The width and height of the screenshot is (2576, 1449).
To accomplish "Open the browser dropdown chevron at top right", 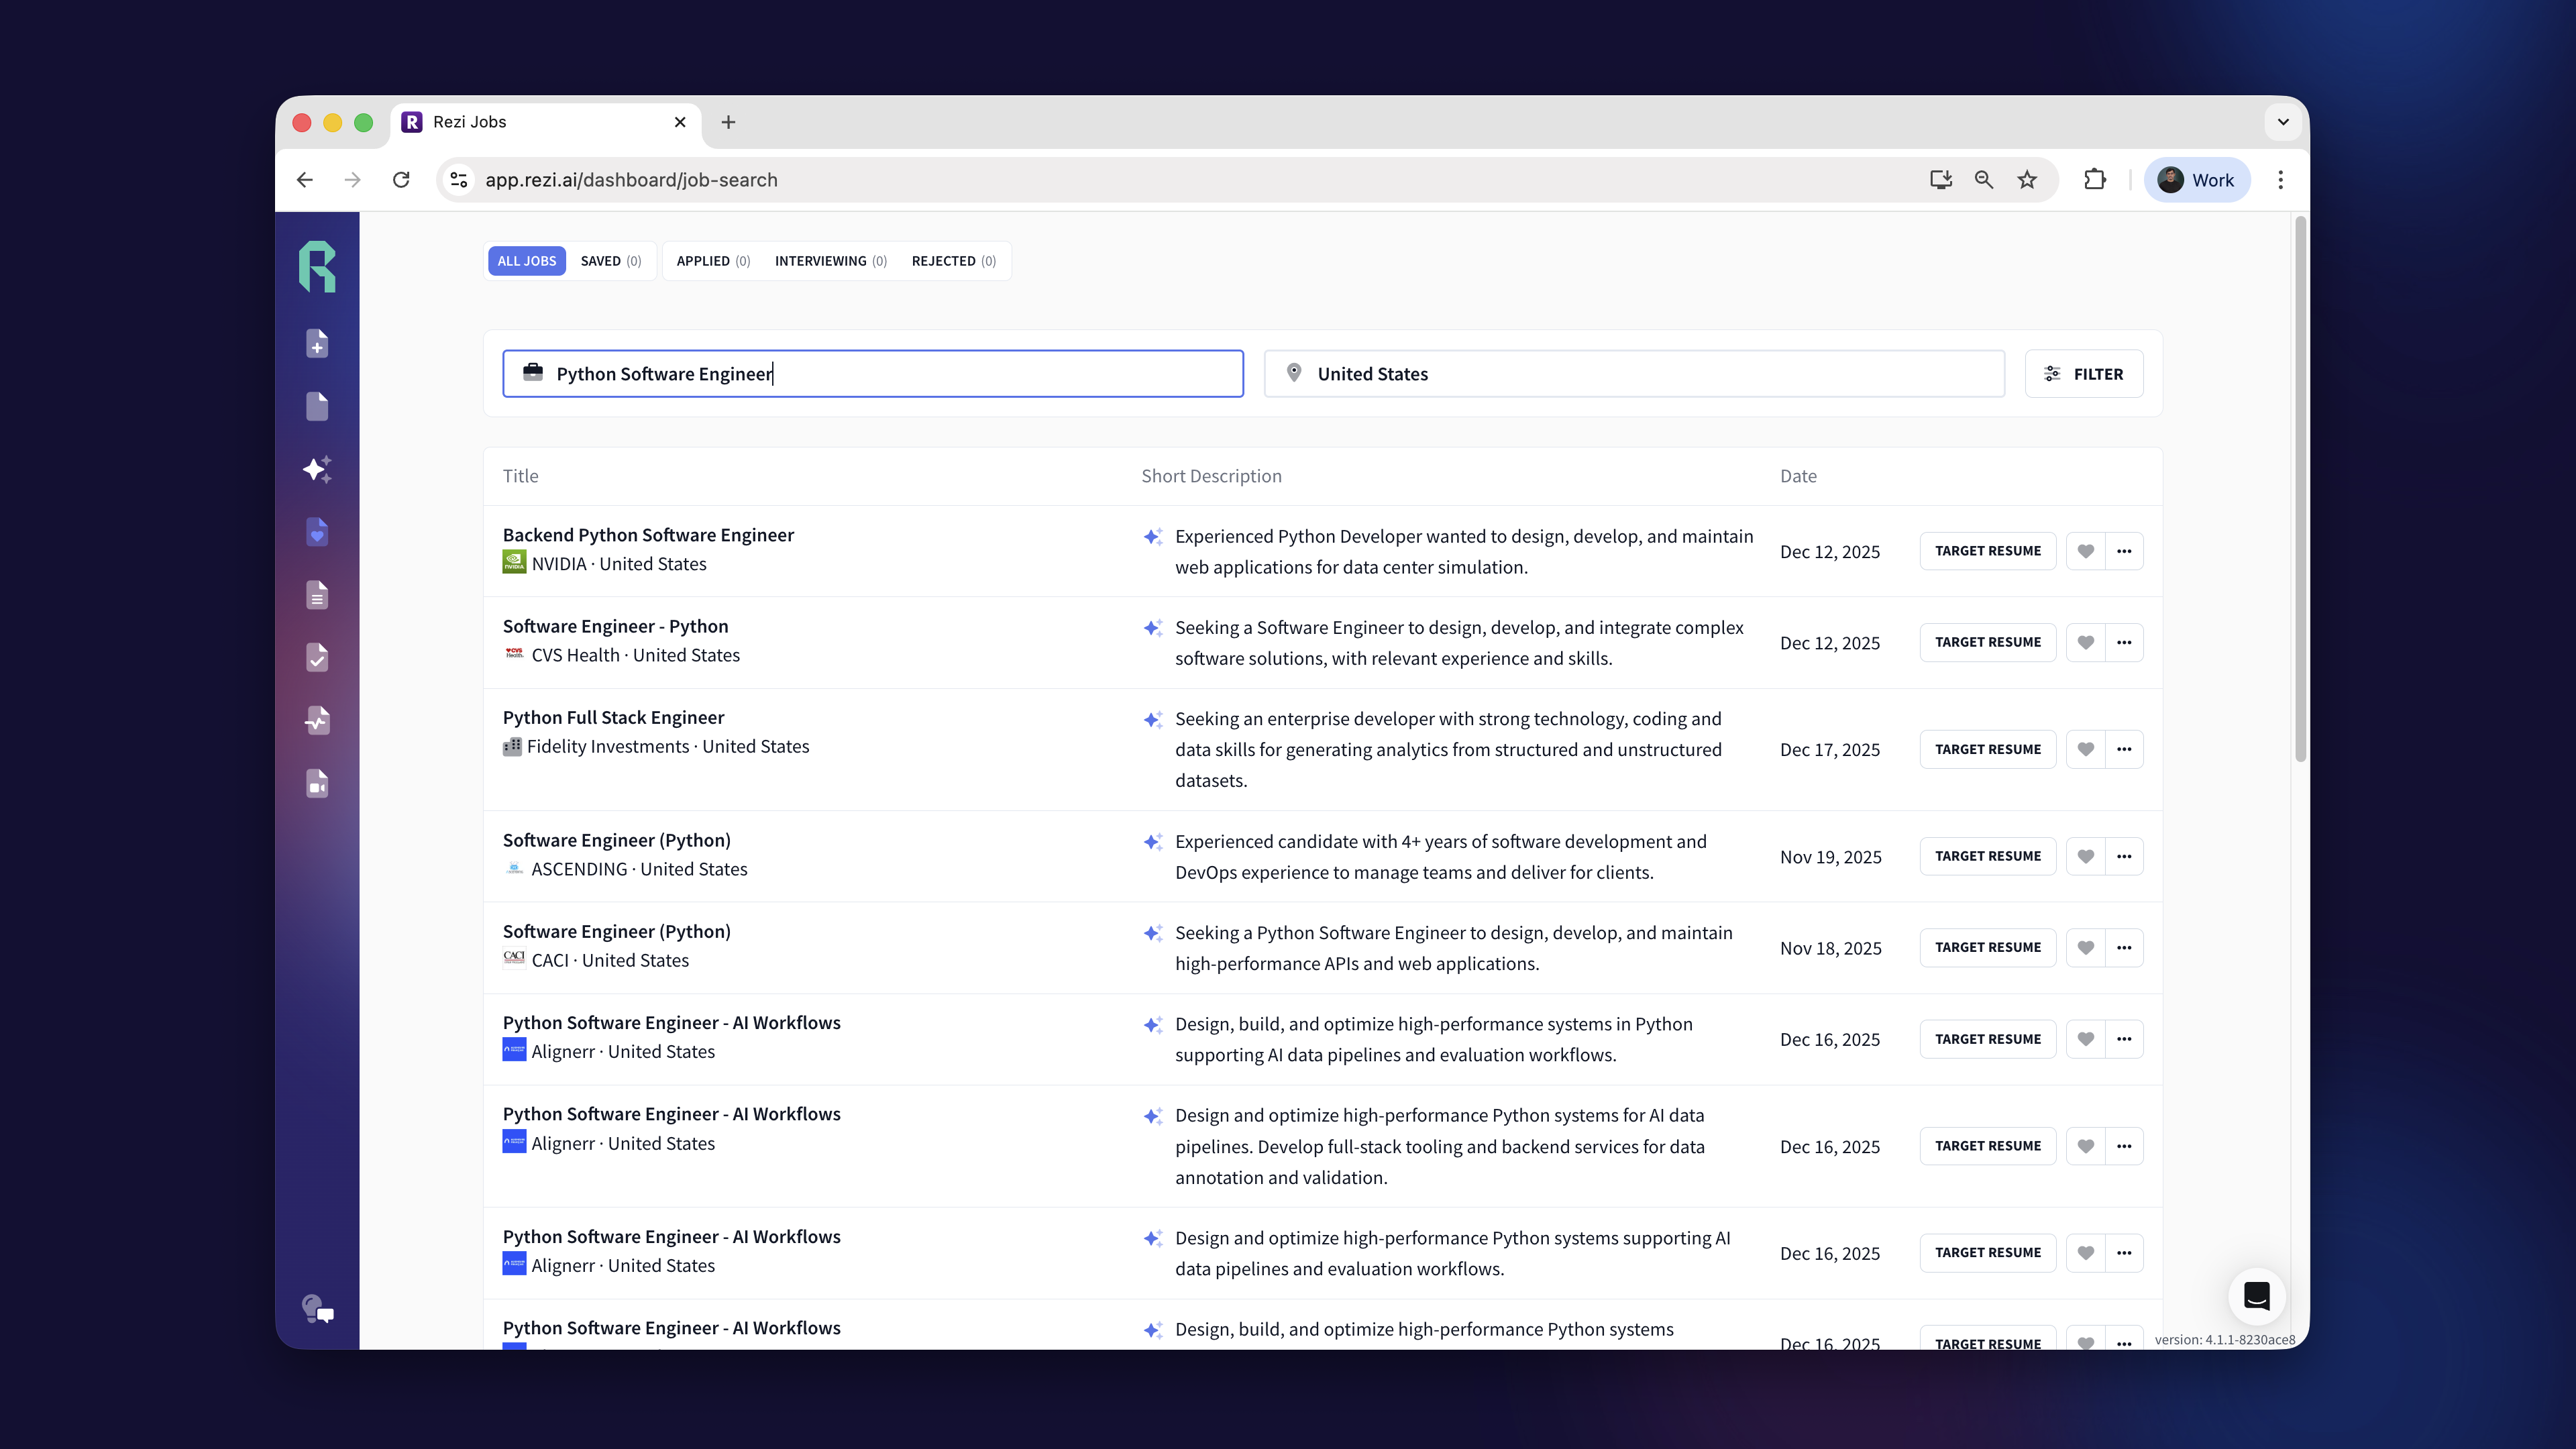I will pos(2283,121).
